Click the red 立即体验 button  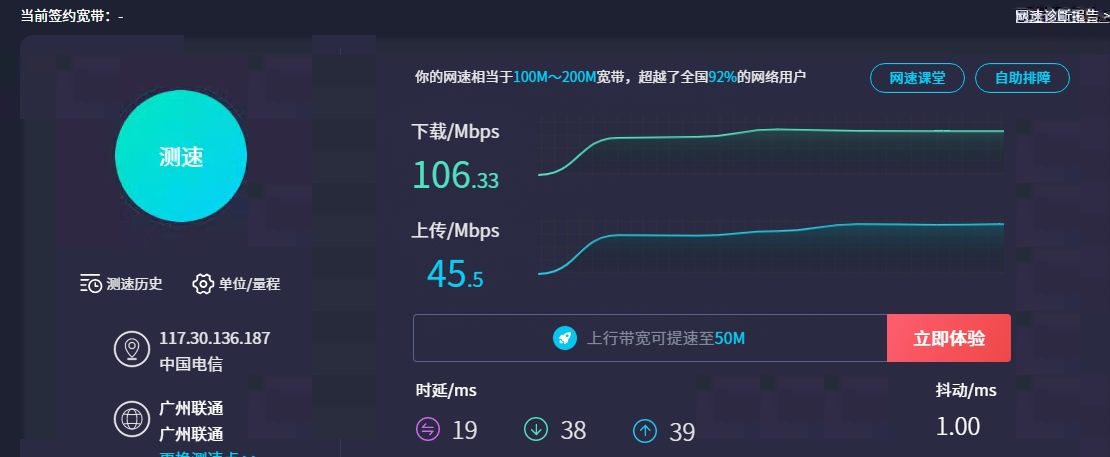click(948, 338)
